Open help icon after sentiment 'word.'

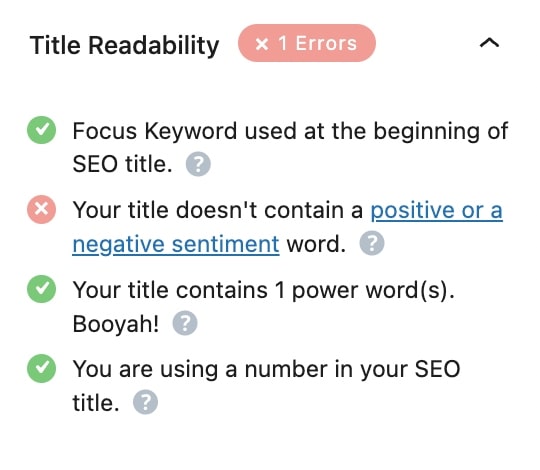coord(372,243)
